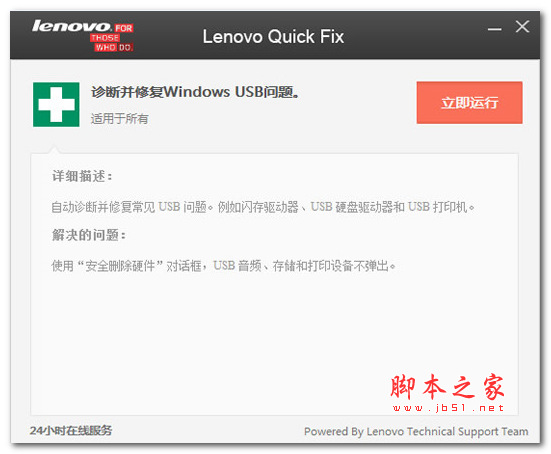This screenshot has width=551, height=454.
Task: Minimize the Lenovo Quick Fix window
Action: 494,29
